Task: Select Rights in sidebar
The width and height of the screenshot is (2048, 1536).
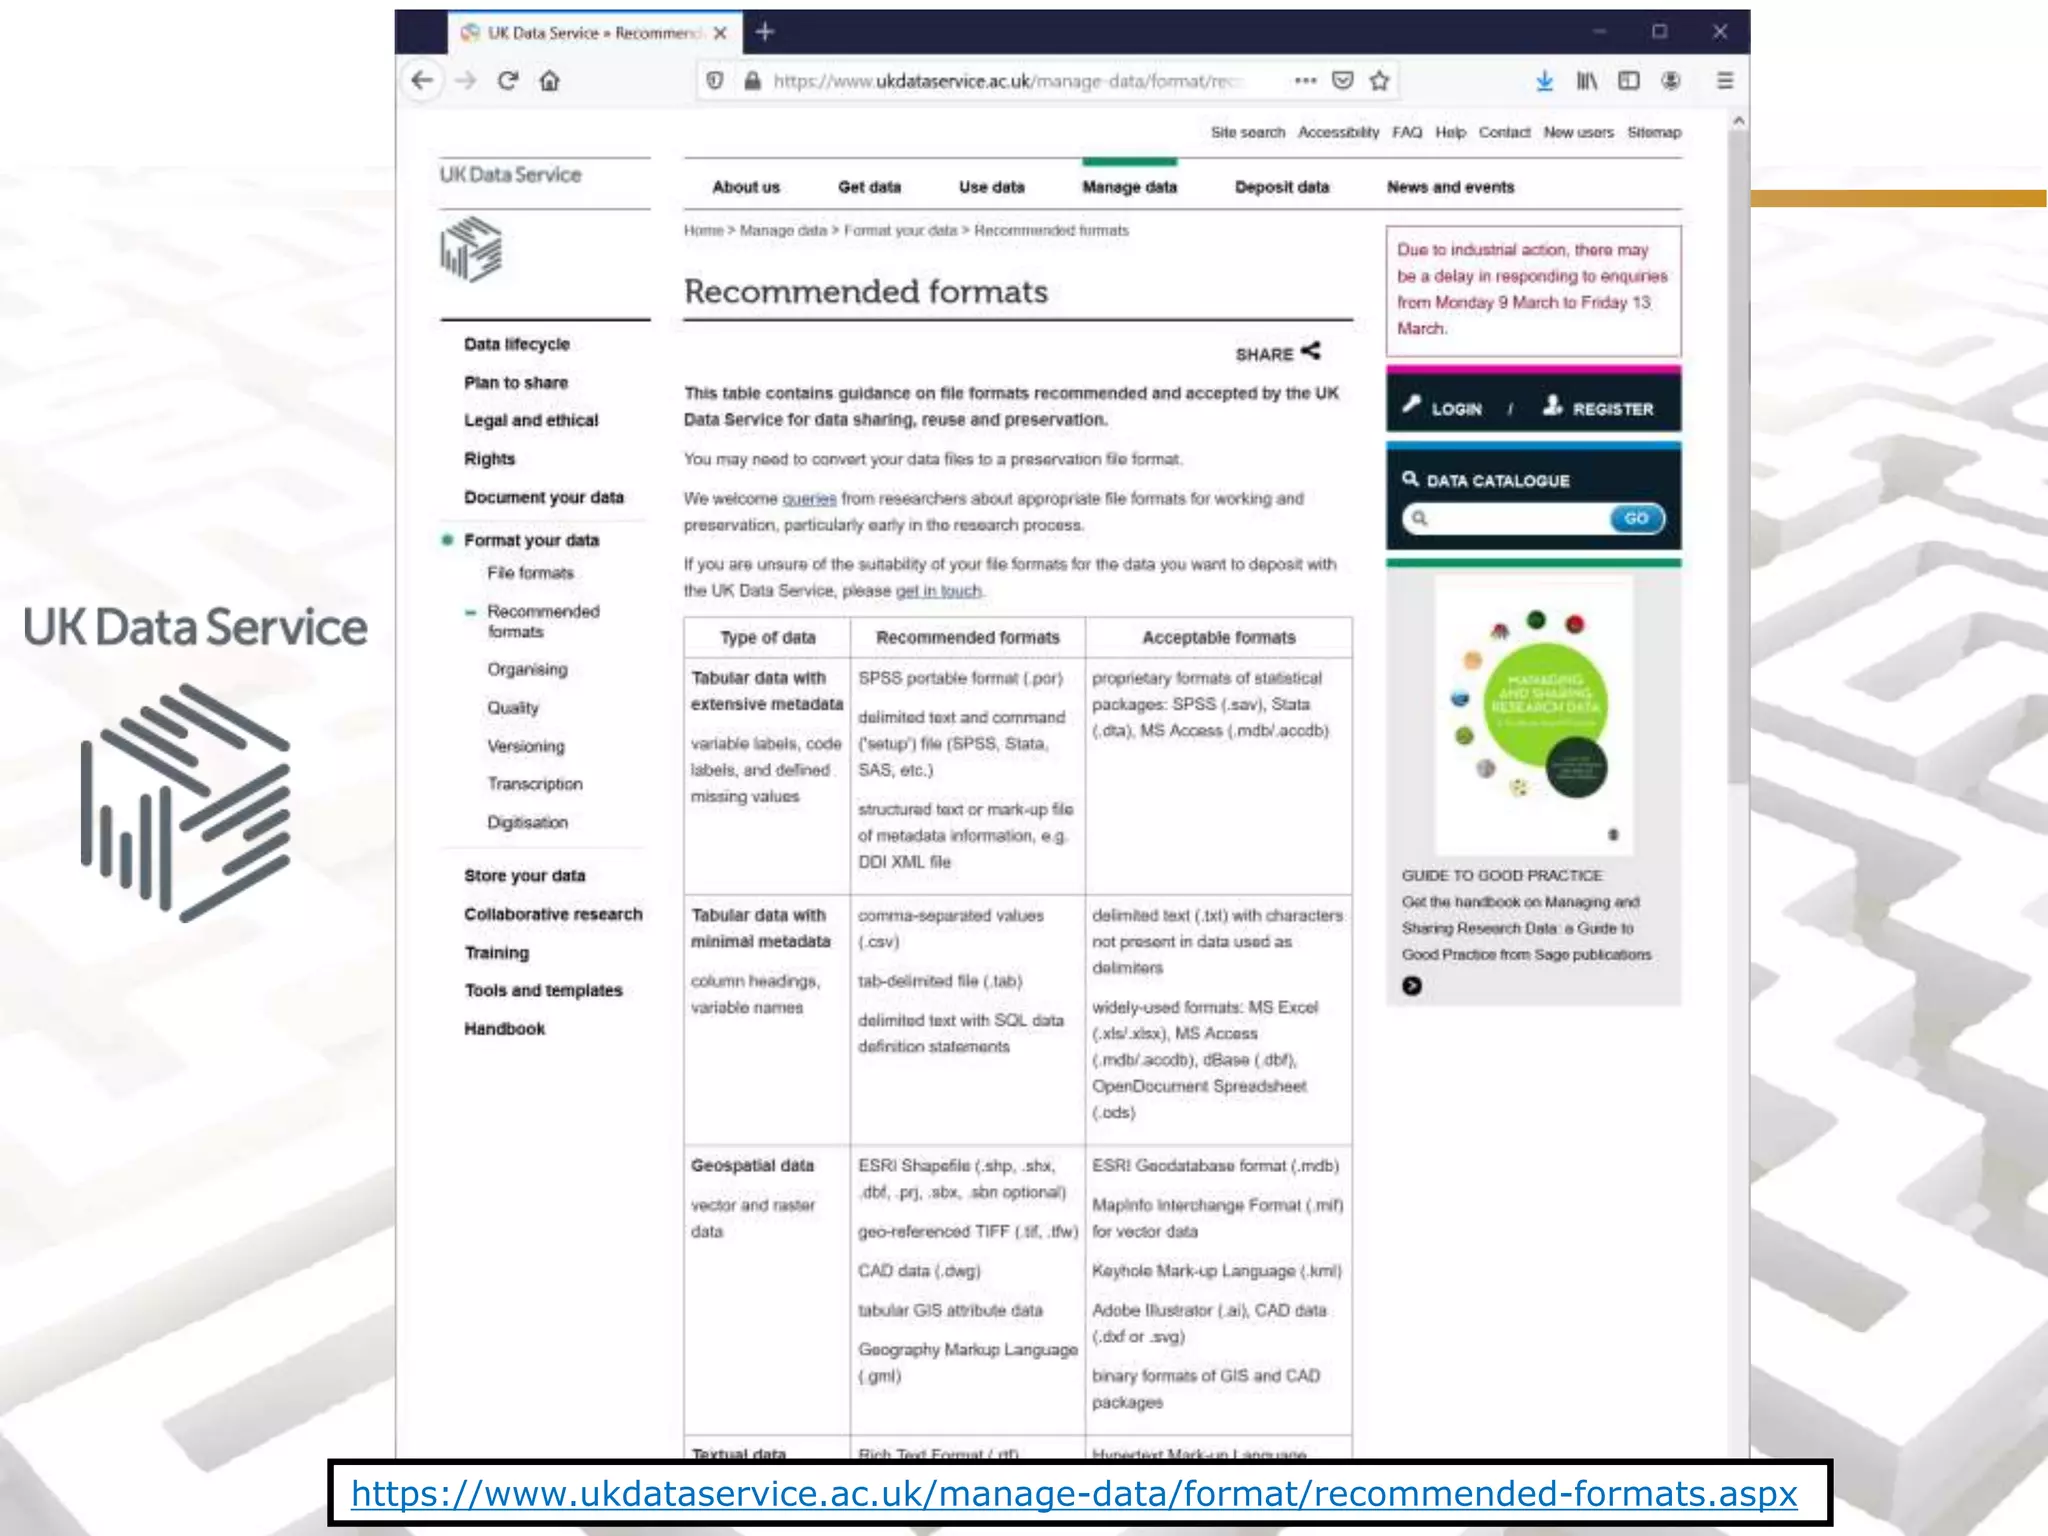Action: coord(489,459)
